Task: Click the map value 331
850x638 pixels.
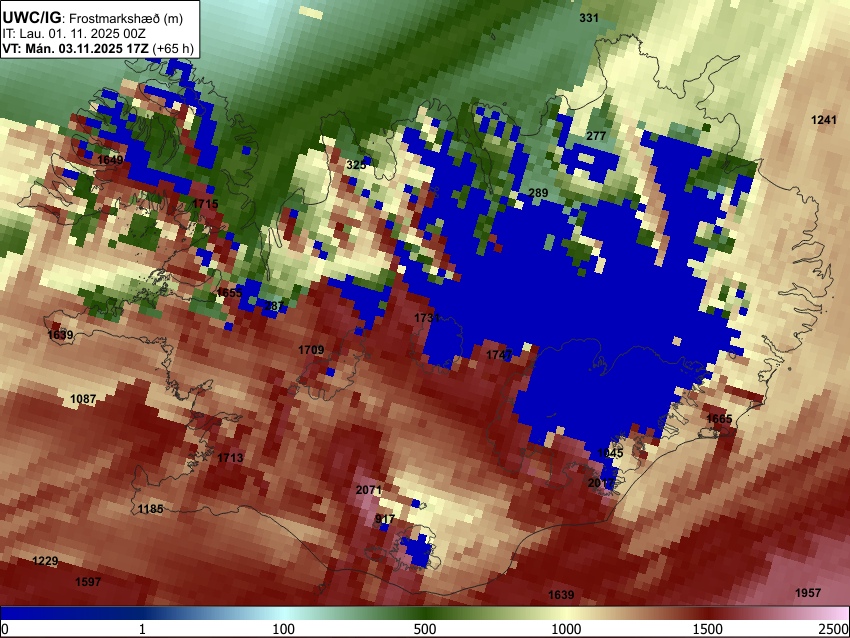Action: [589, 18]
